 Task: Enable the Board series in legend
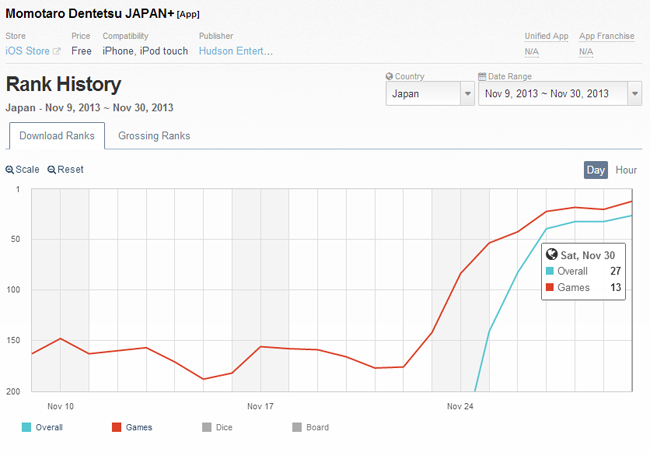click(311, 427)
